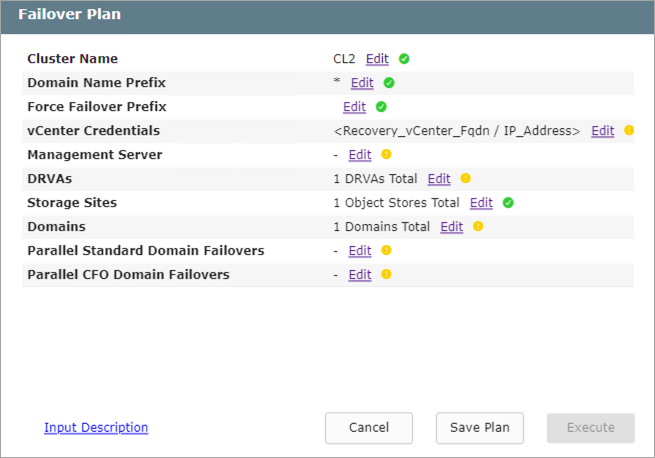Open the Input Description link
The height and width of the screenshot is (458, 655).
(x=96, y=428)
